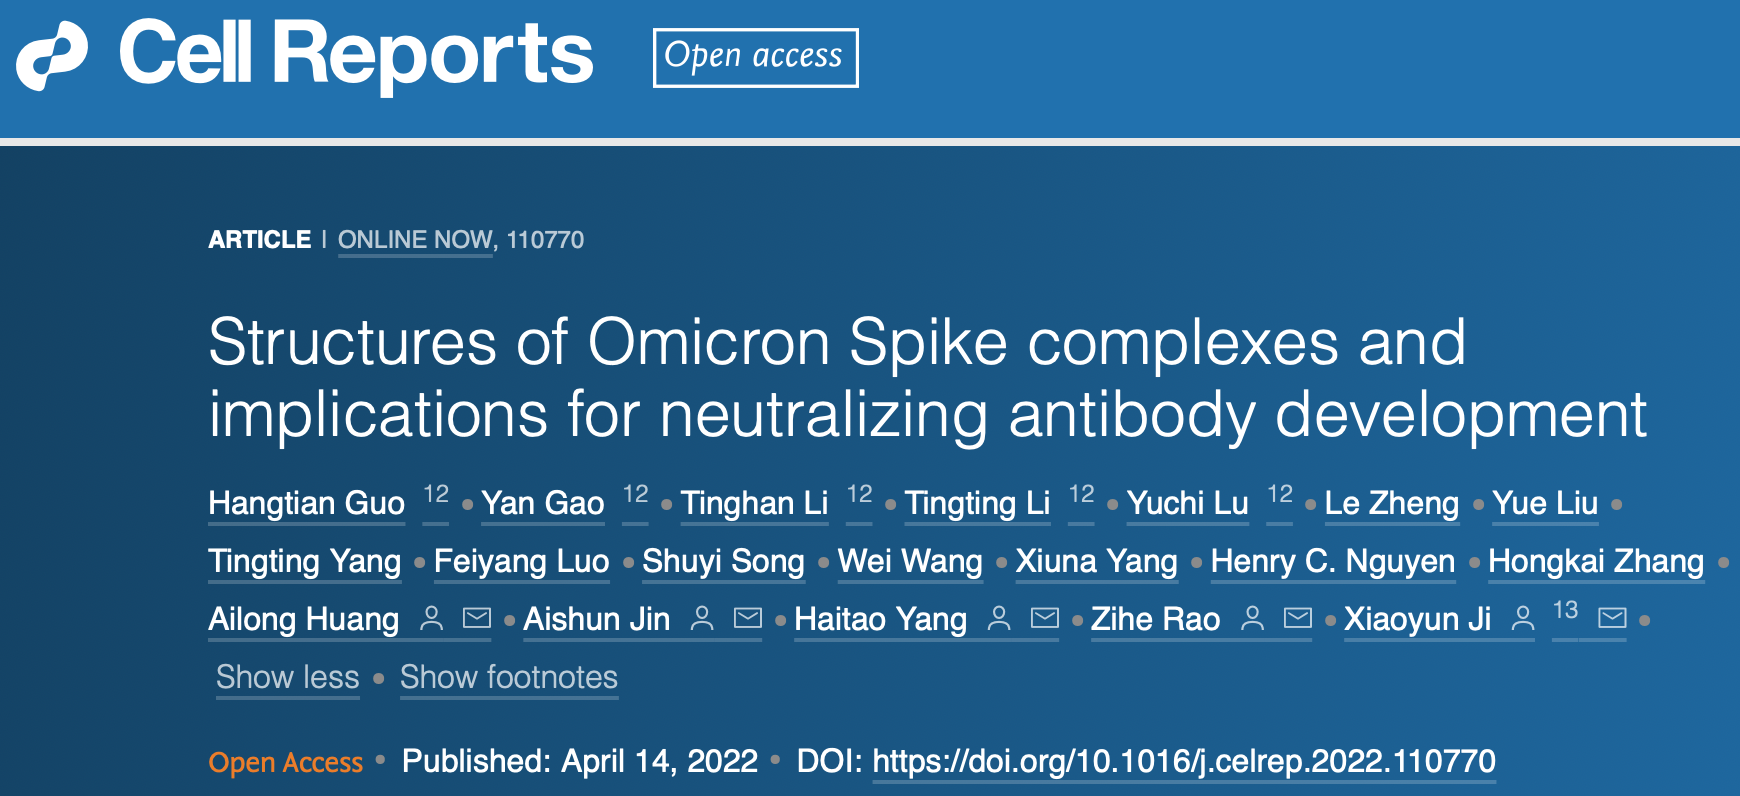Open the DOI link for the article
The height and width of the screenshot is (796, 1740).
click(1184, 762)
